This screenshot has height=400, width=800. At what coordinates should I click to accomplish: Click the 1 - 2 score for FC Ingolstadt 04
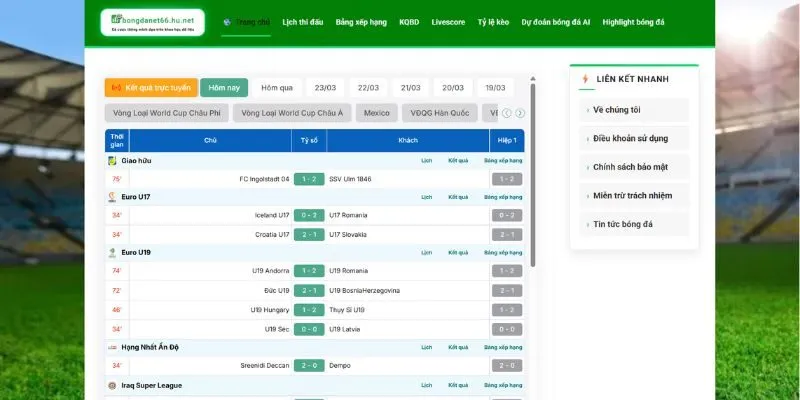click(309, 179)
